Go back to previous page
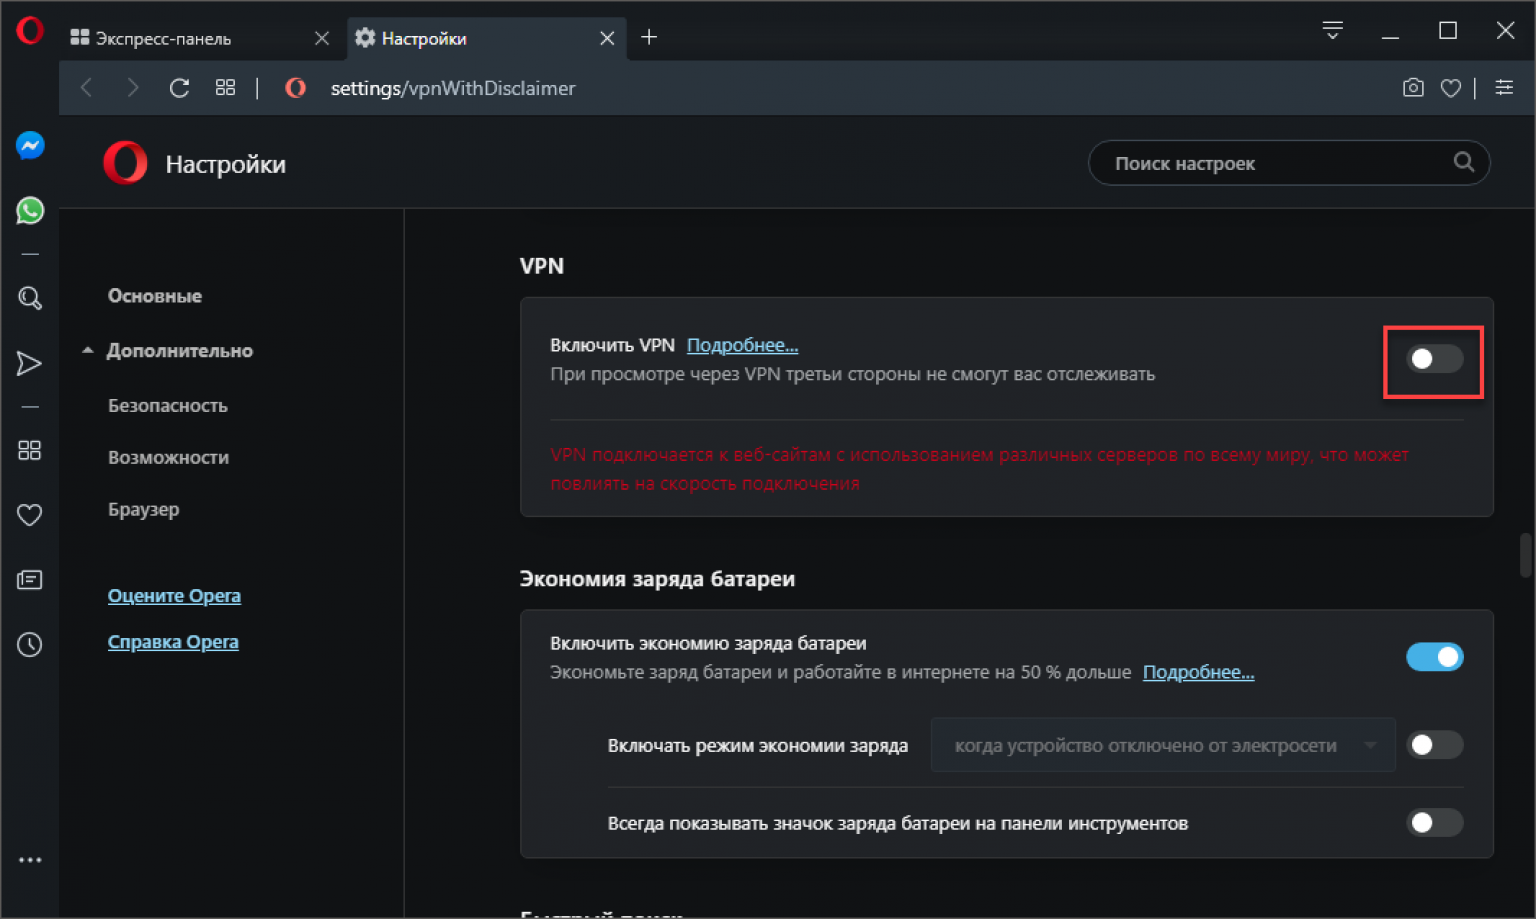Viewport: 1536px width, 919px height. [x=87, y=88]
